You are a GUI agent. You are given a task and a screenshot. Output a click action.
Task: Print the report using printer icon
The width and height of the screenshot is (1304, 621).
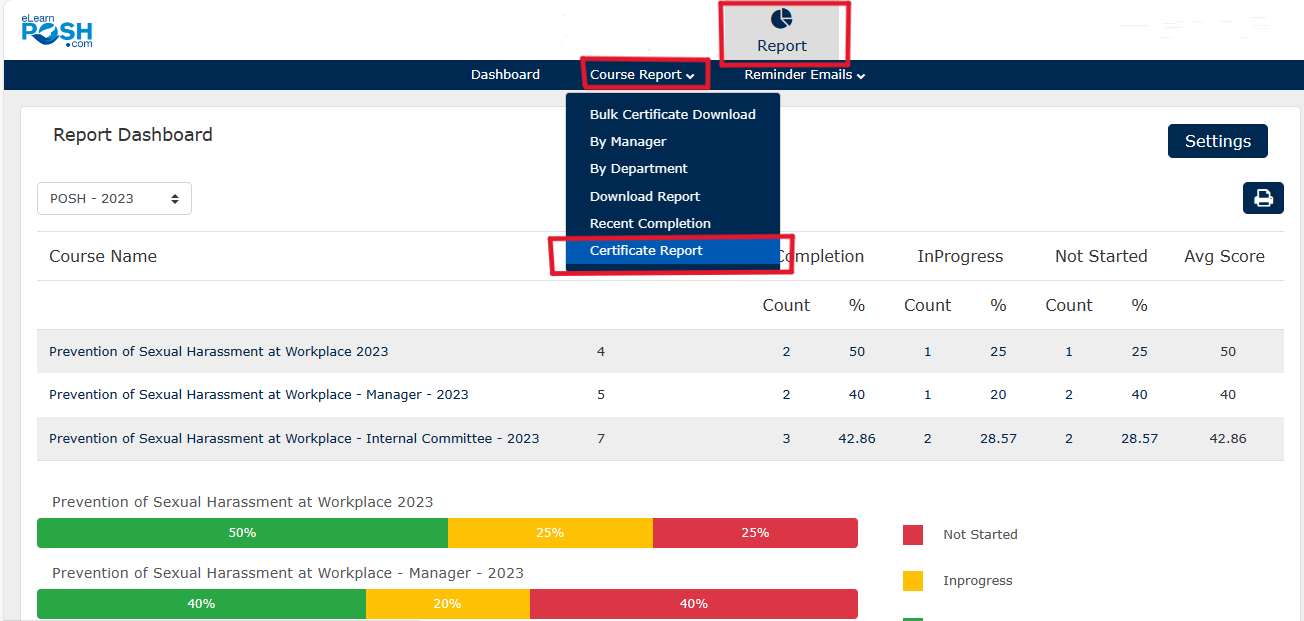point(1263,198)
